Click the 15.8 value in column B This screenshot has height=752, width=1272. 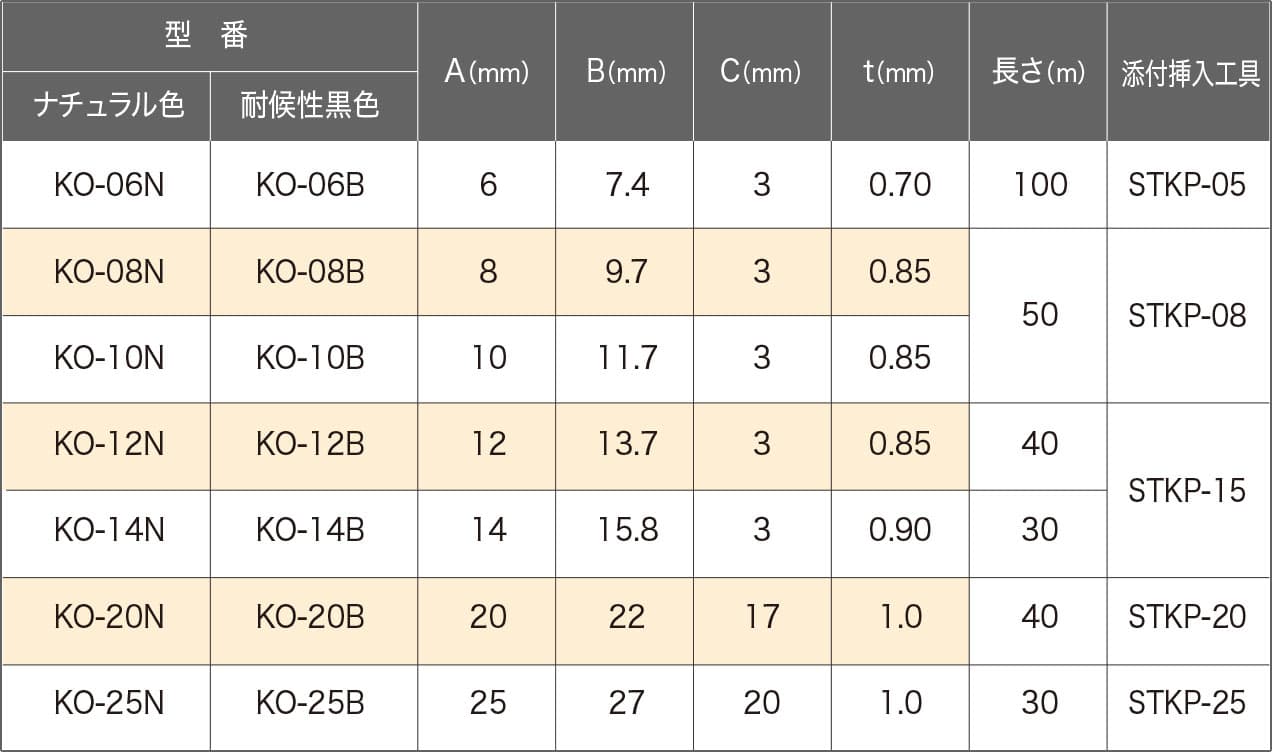626,530
